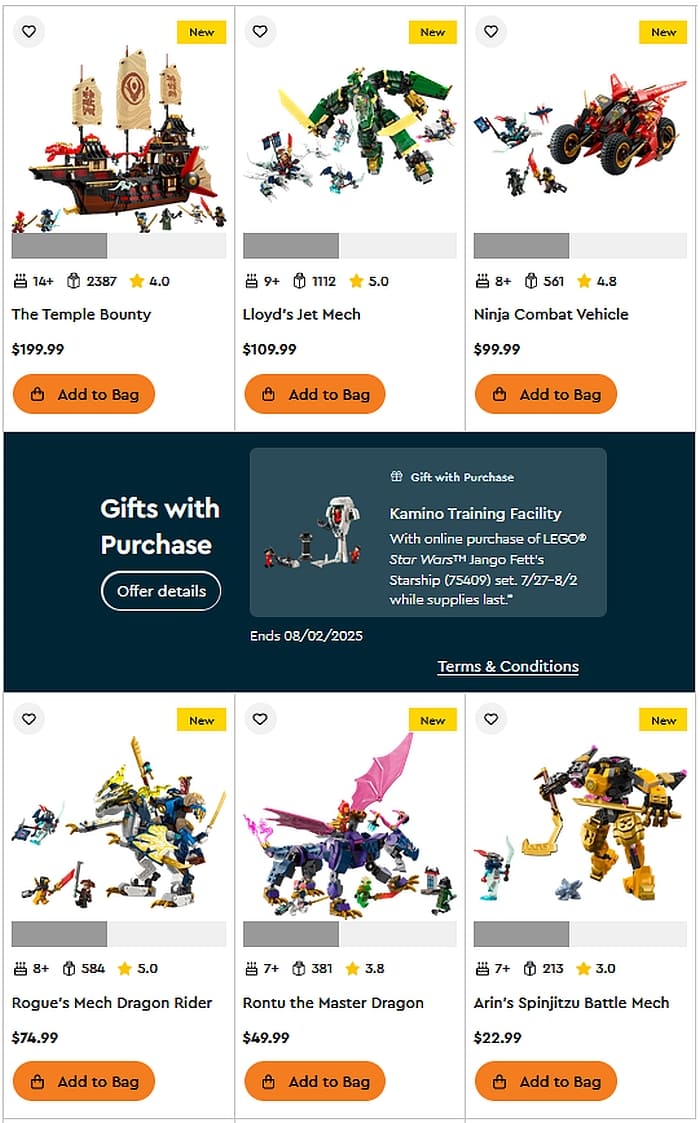
Task: Open the Rontu the Master Dragon title link
Action: 333,1003
